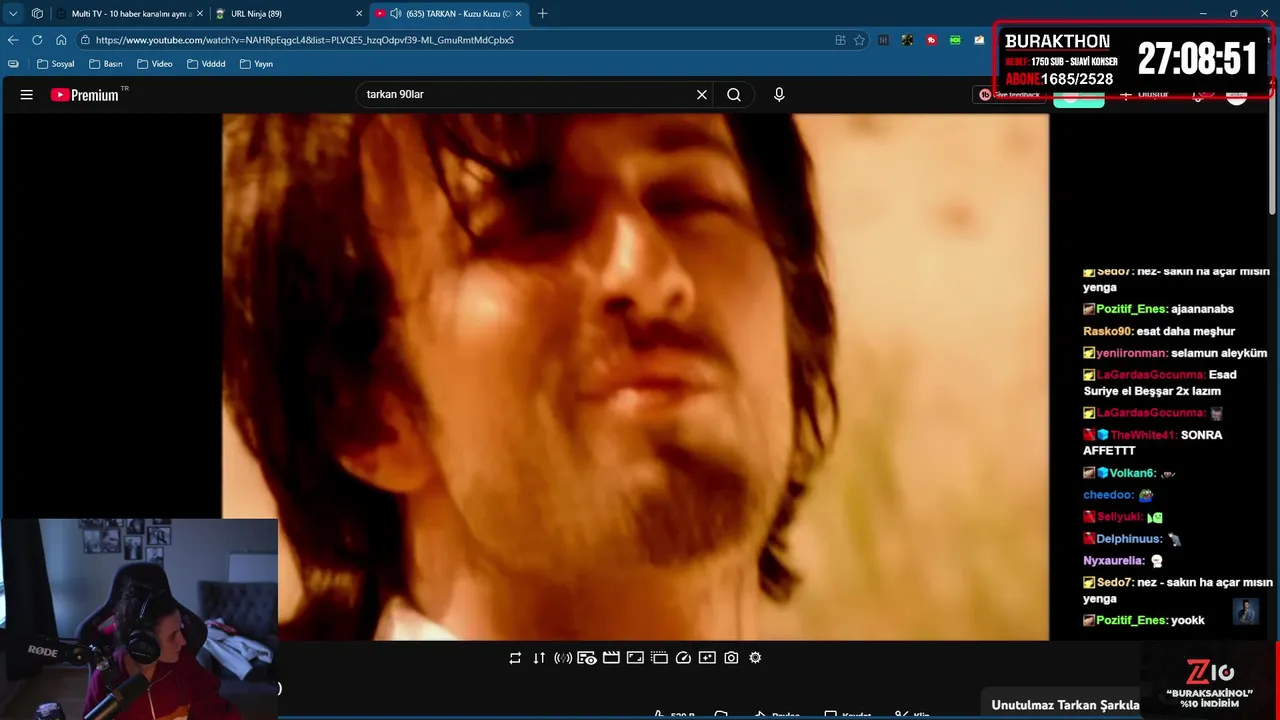Open the Yayın bookmarks folder
Screen dimensions: 1280x720
point(255,64)
